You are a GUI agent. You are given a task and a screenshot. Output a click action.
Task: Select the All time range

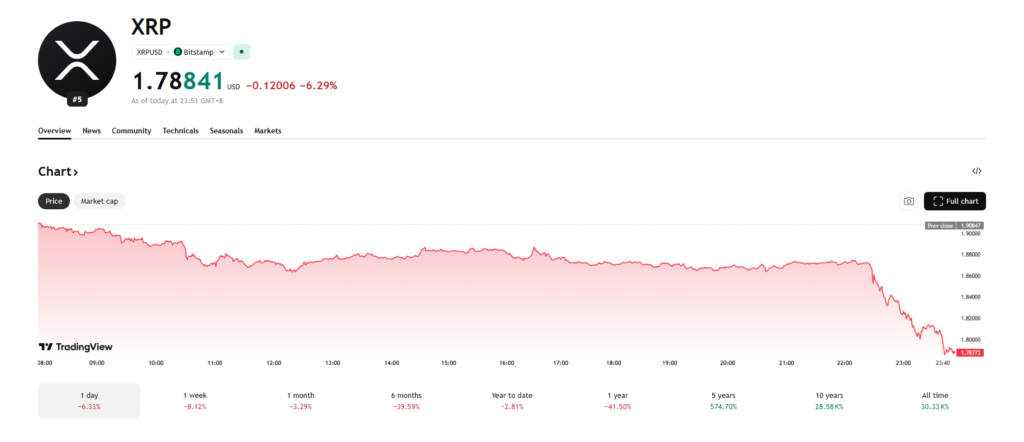click(934, 400)
